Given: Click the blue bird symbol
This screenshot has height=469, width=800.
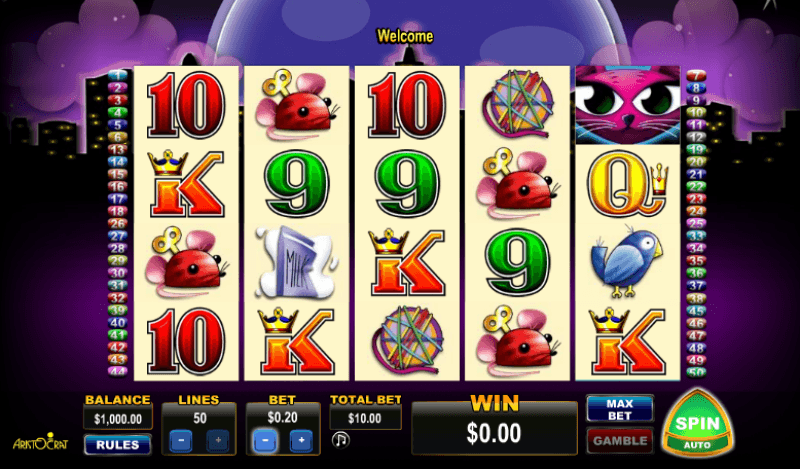Looking at the screenshot, I should (x=627, y=262).
